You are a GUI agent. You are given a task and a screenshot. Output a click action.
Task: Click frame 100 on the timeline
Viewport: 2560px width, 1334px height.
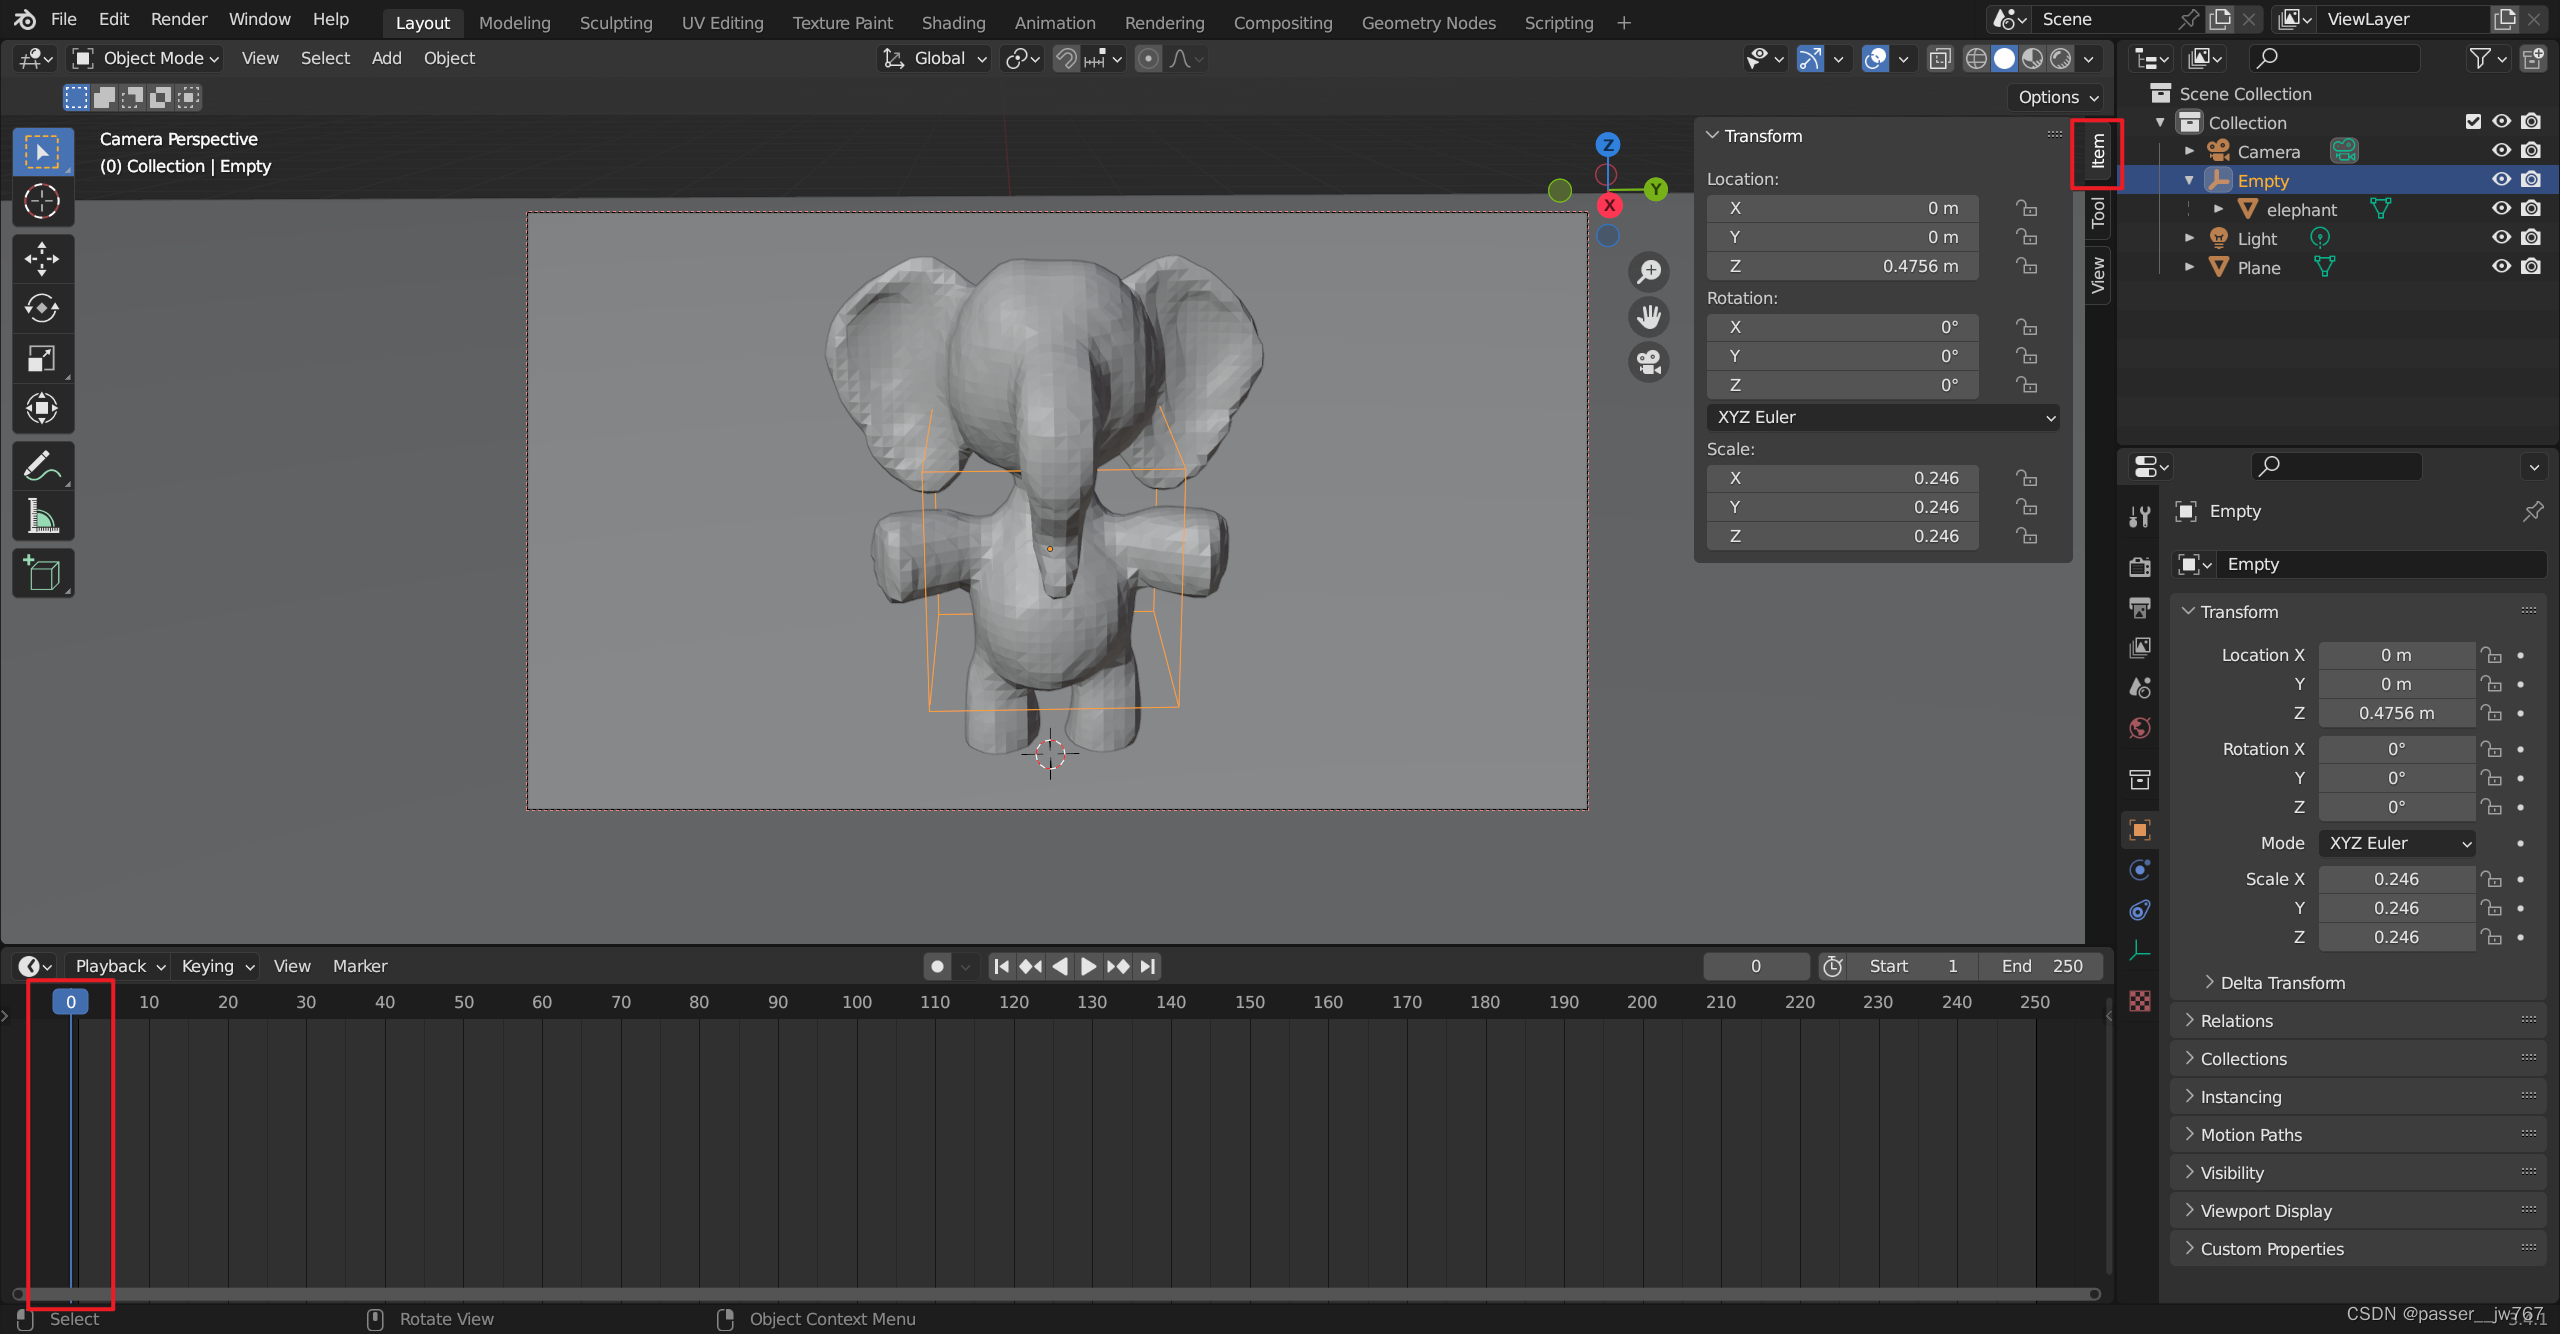pos(856,1002)
